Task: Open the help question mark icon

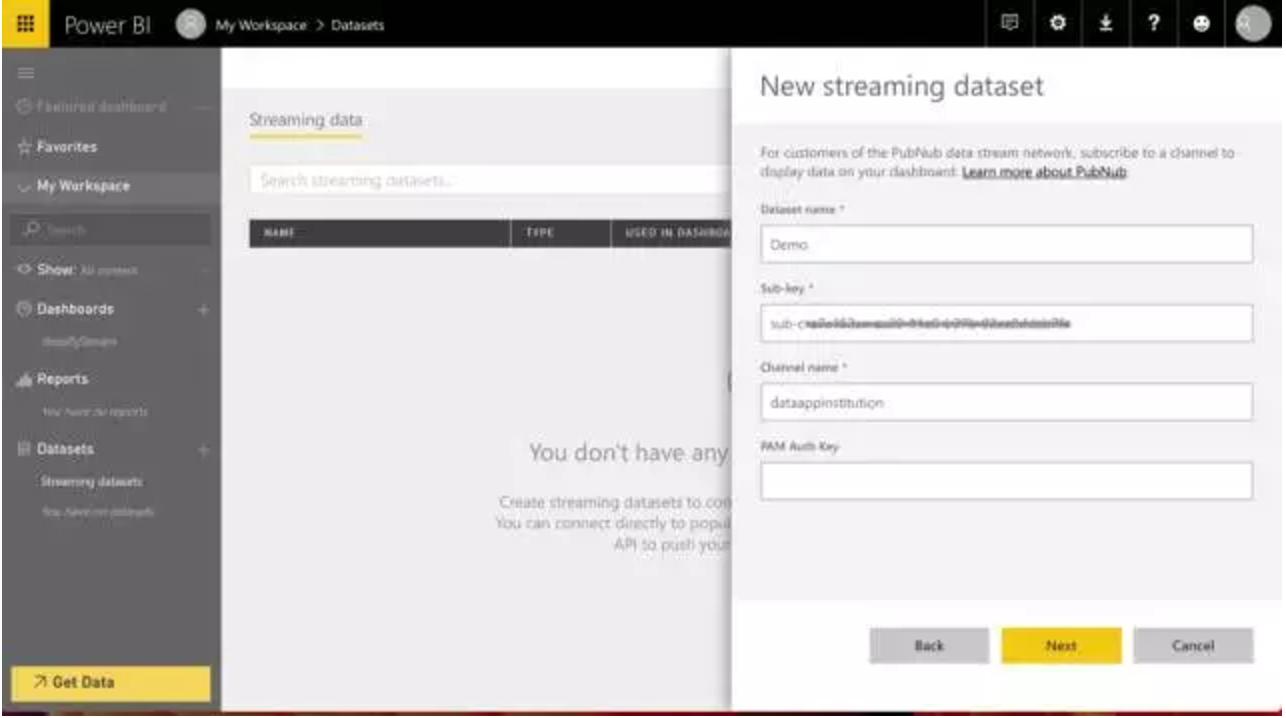Action: [1153, 24]
